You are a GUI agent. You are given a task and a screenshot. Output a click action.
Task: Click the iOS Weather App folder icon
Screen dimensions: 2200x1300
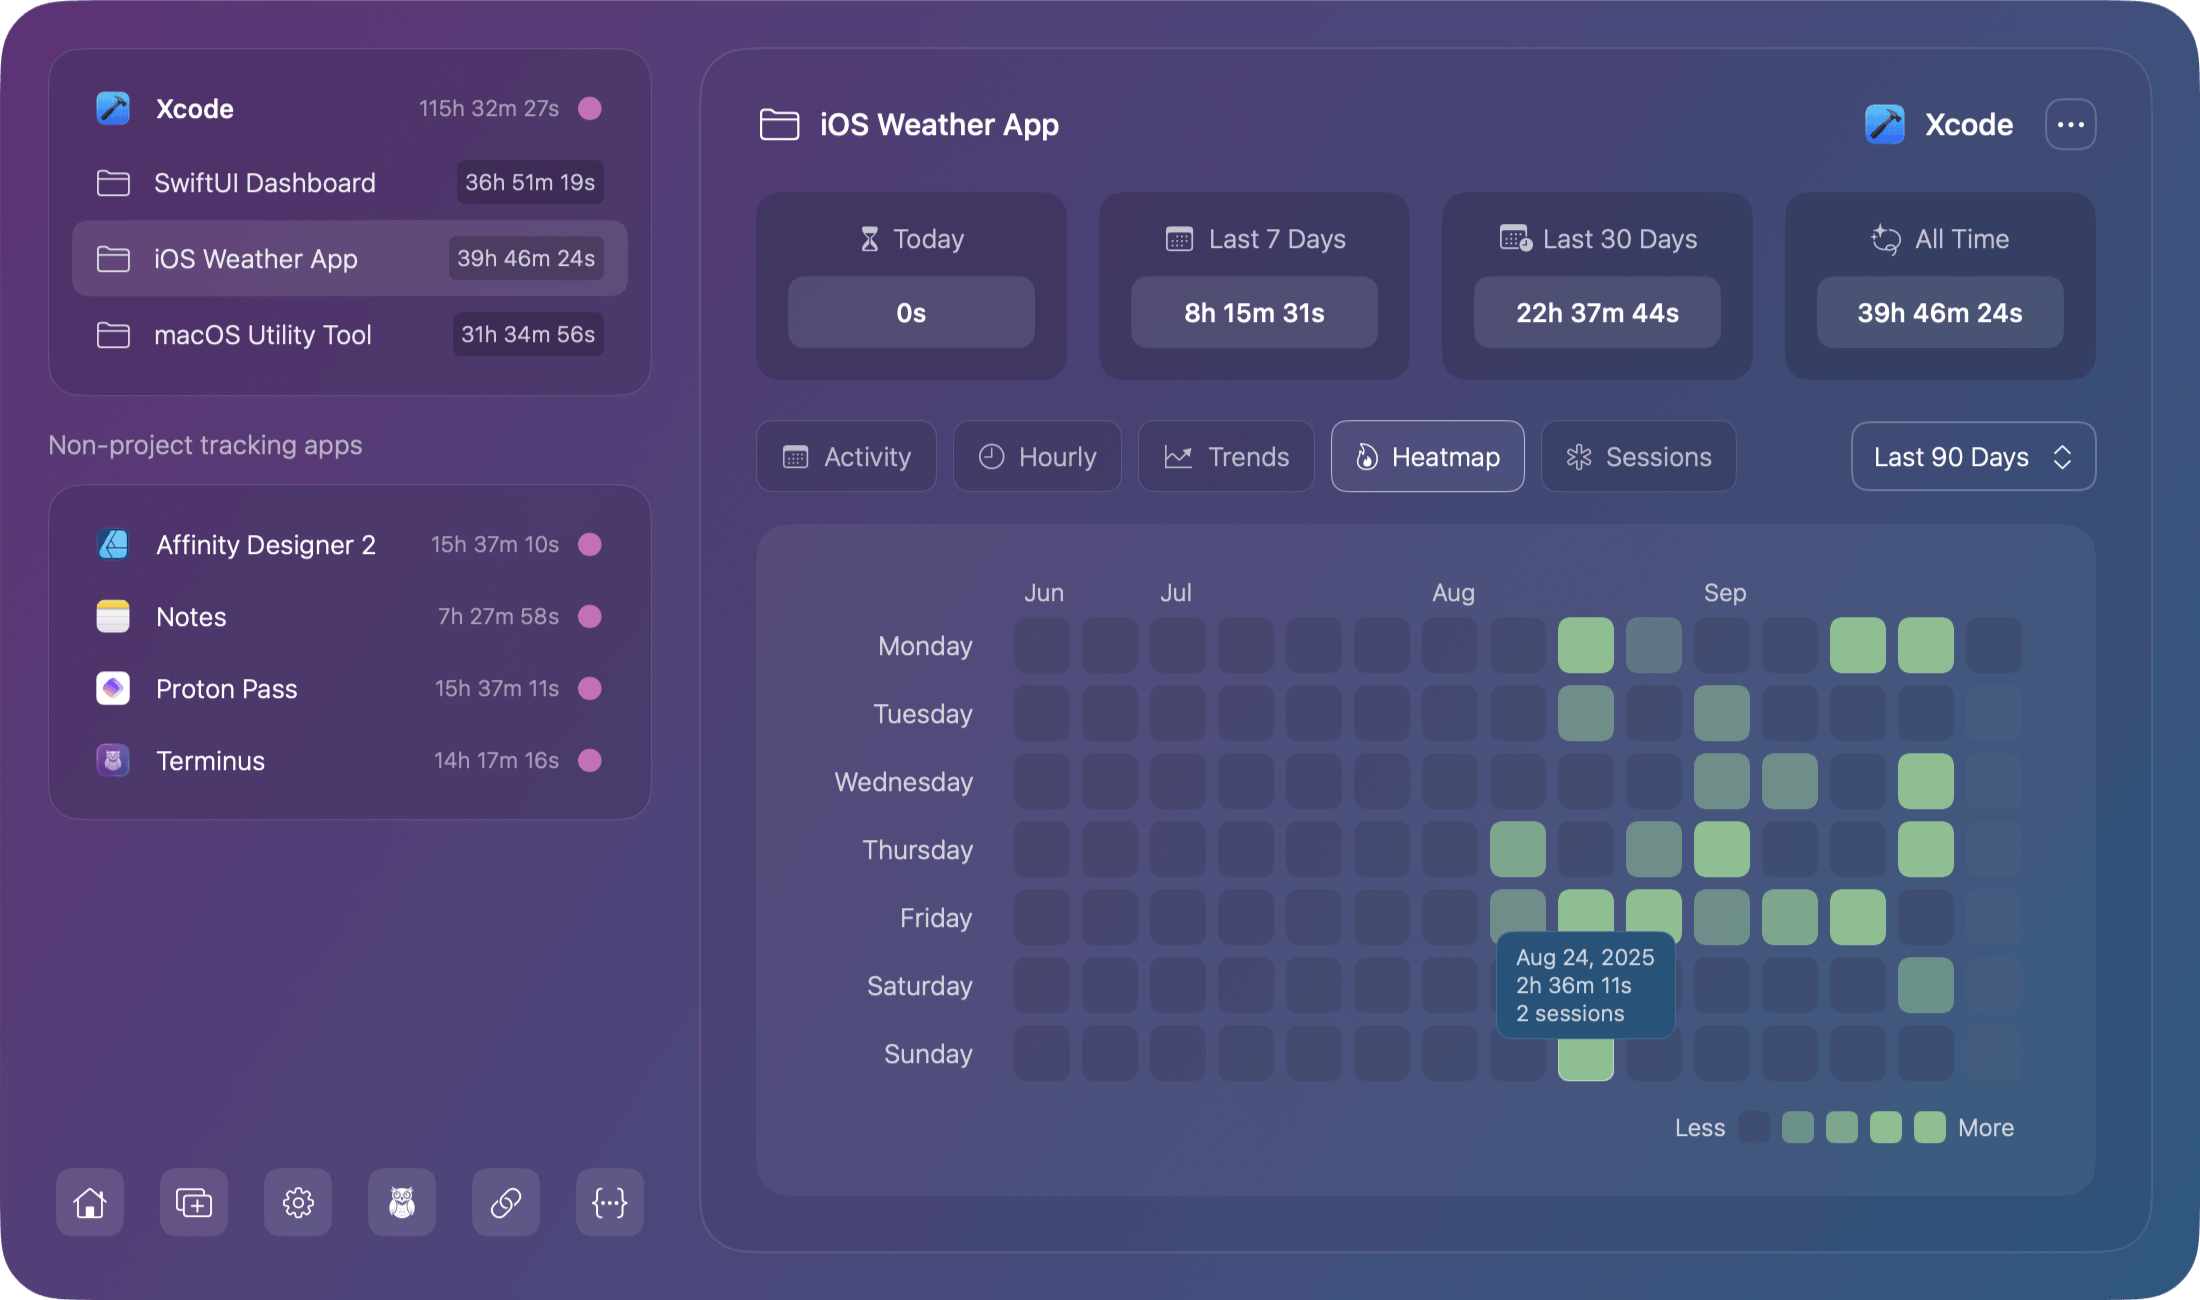[x=113, y=258]
